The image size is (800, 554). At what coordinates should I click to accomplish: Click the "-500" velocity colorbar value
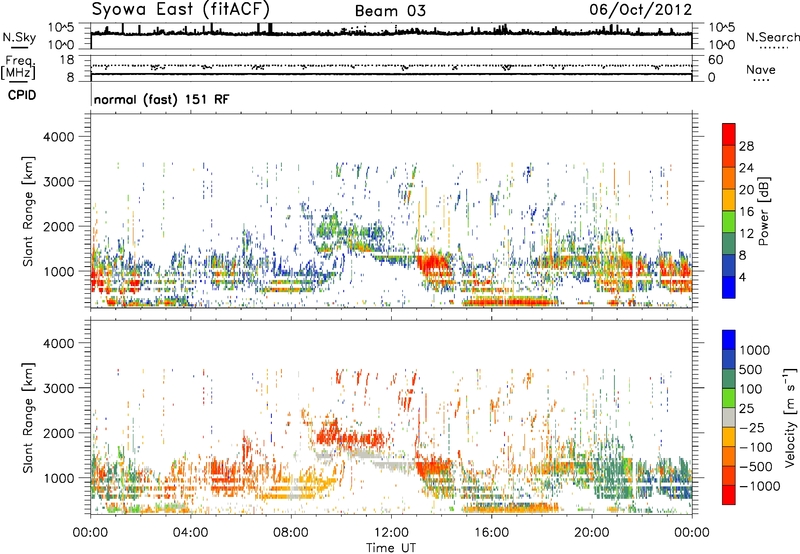[756, 466]
